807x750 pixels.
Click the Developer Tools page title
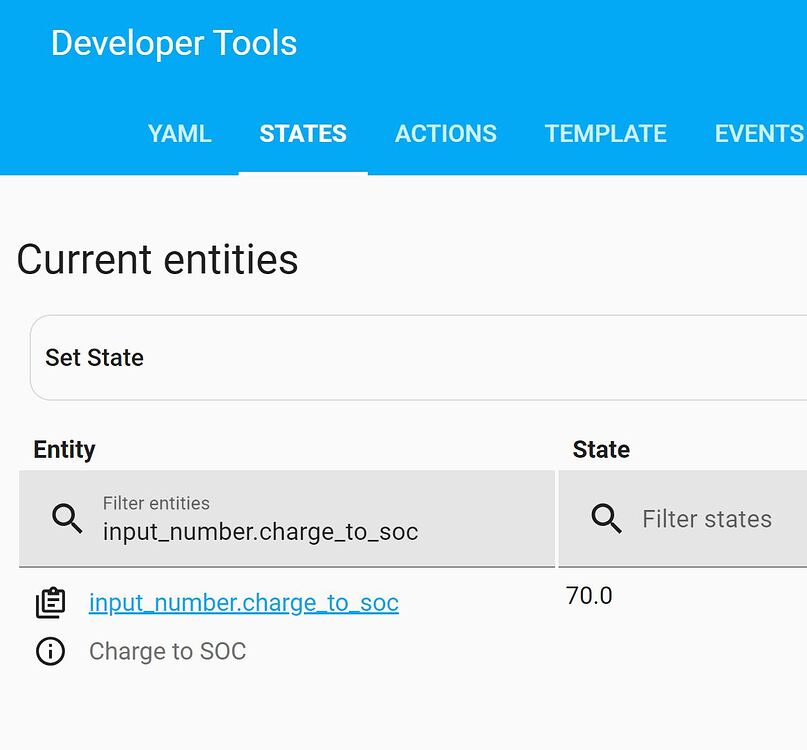pyautogui.click(x=174, y=44)
